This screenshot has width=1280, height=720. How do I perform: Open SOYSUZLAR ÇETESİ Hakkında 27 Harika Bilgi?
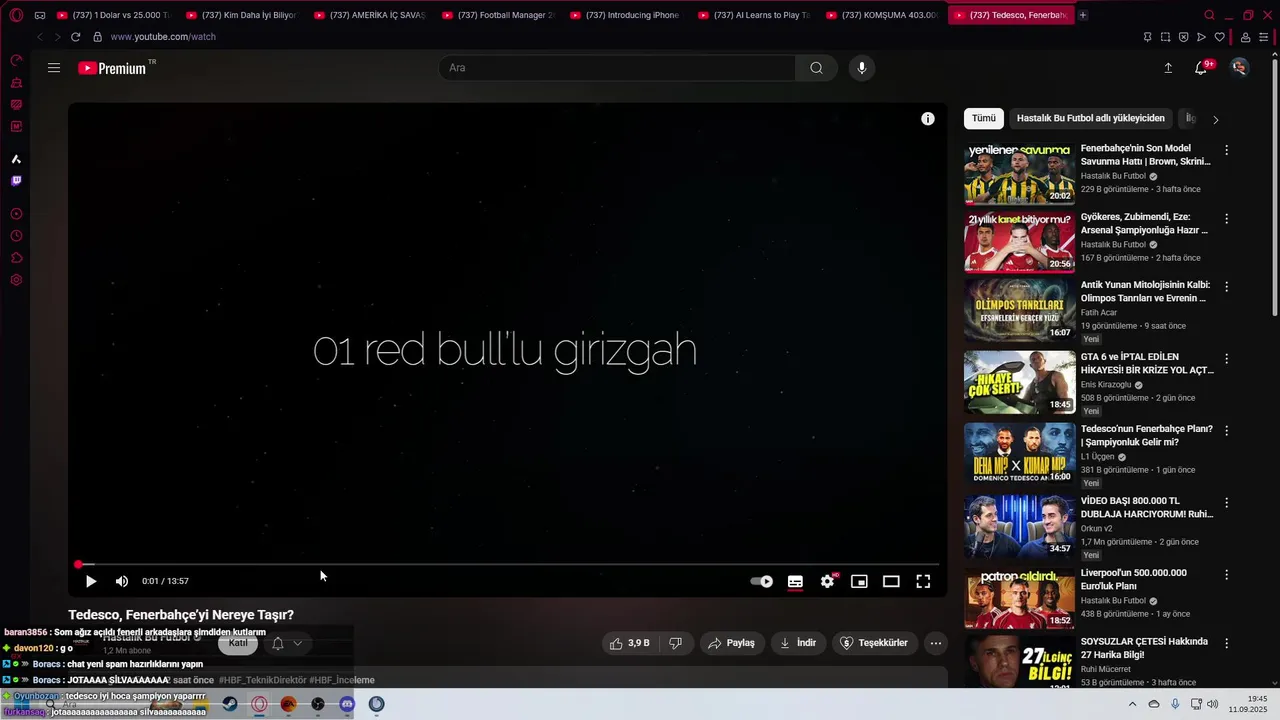[x=1144, y=648]
